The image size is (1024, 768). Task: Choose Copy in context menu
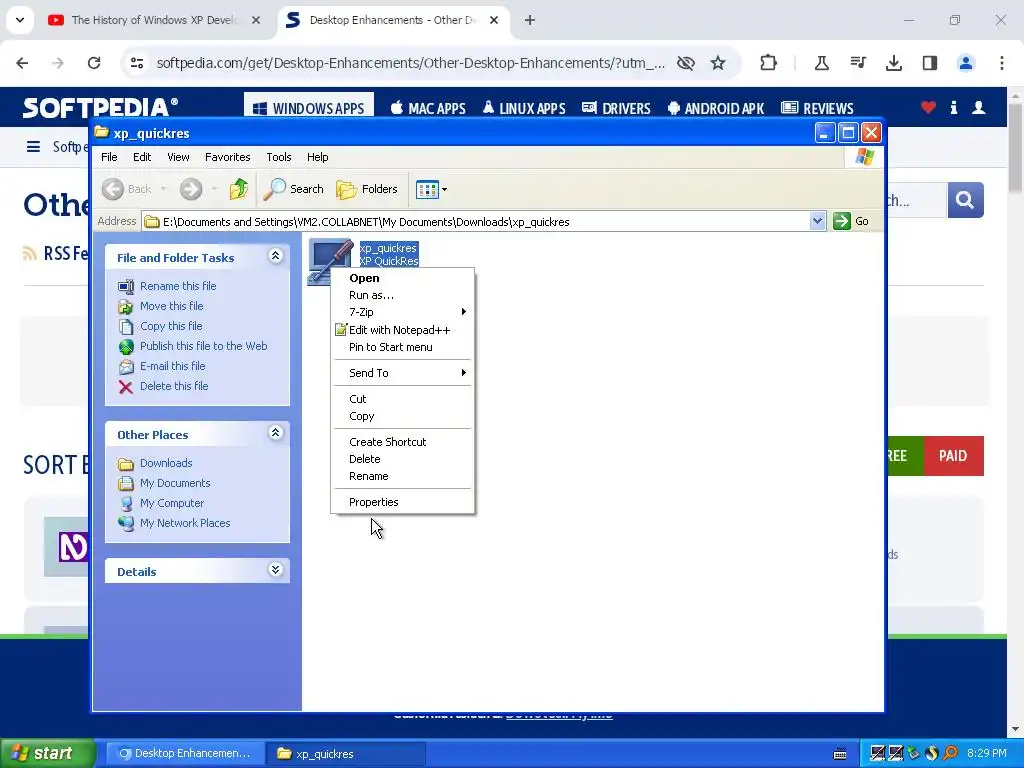(x=402, y=416)
